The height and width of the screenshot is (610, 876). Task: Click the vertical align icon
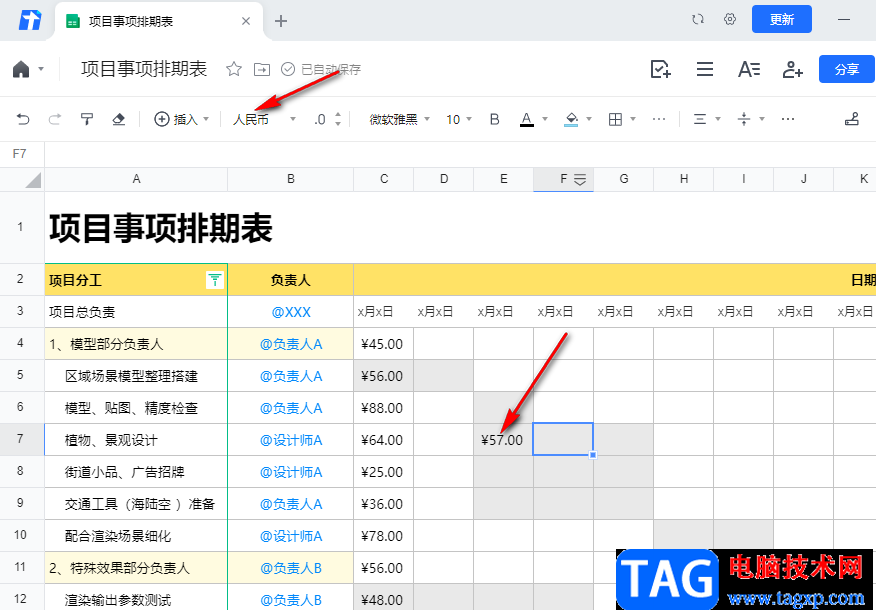click(x=744, y=119)
